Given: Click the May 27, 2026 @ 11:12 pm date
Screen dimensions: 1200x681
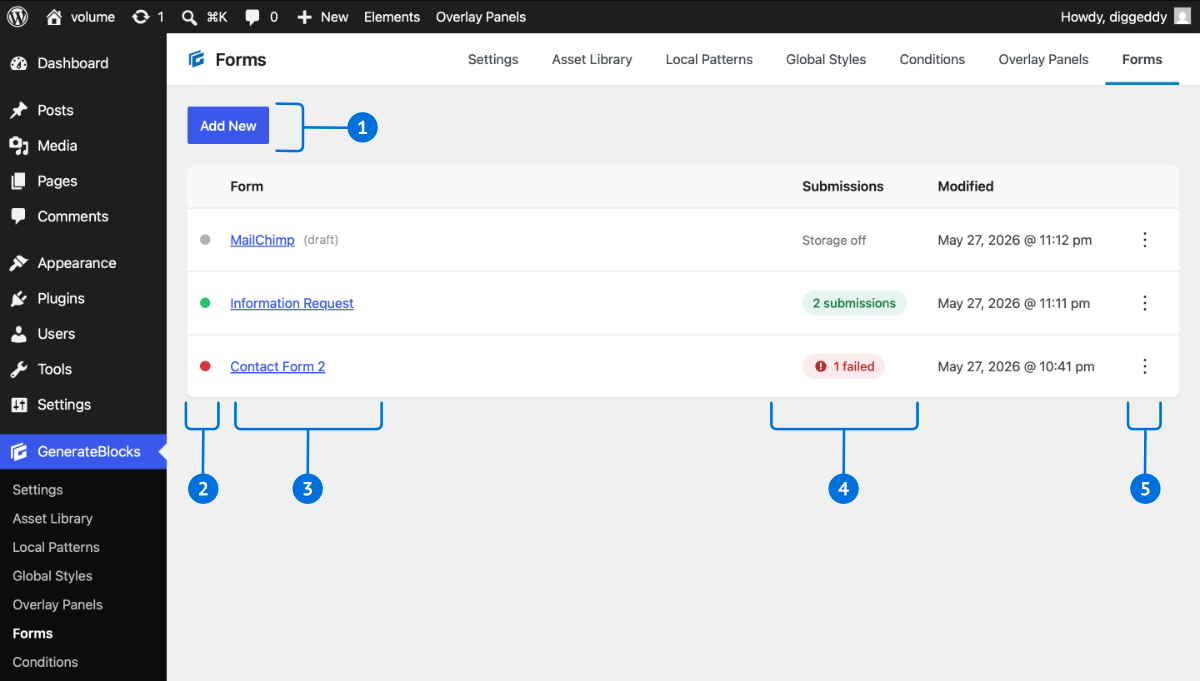Looking at the screenshot, I should (x=1015, y=240).
